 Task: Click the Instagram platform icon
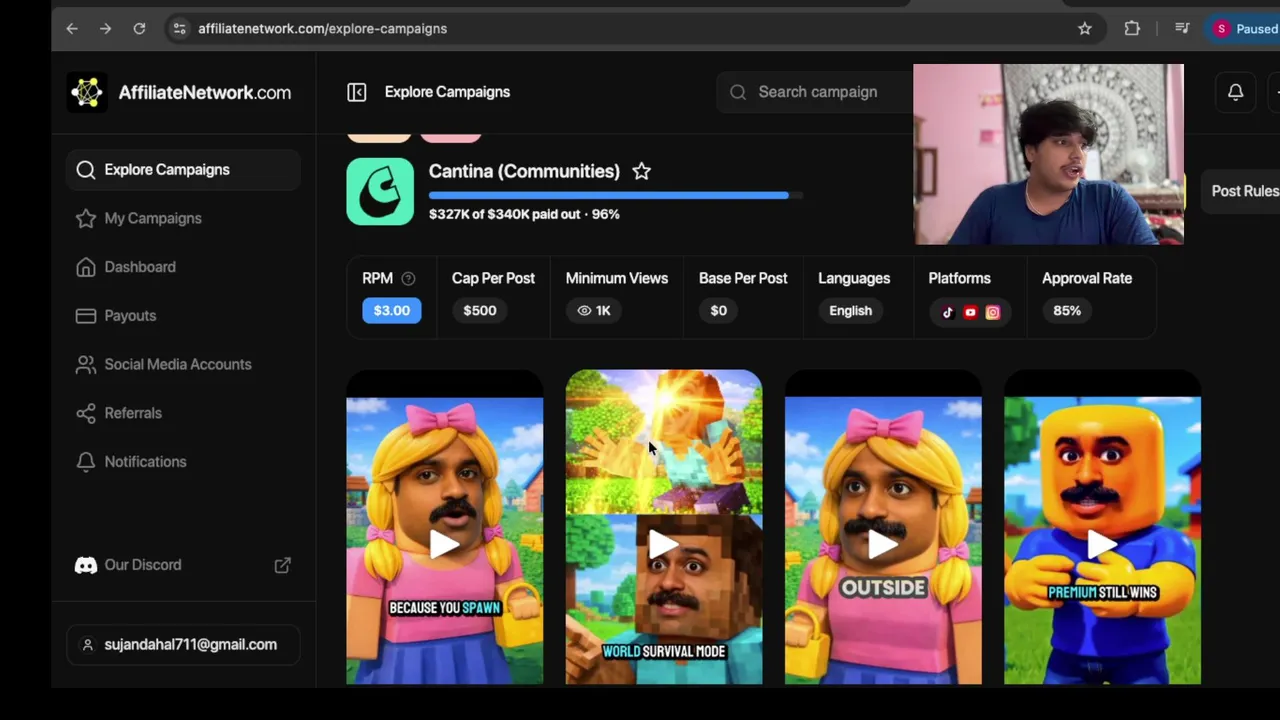[x=992, y=312]
